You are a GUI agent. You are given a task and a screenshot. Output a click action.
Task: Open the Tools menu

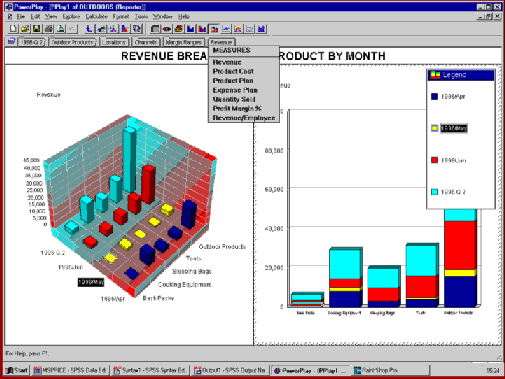(x=141, y=16)
